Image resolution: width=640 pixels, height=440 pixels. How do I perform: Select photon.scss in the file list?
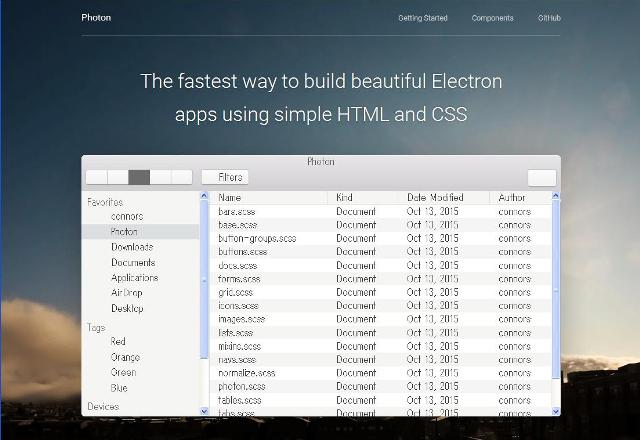click(x=380, y=387)
